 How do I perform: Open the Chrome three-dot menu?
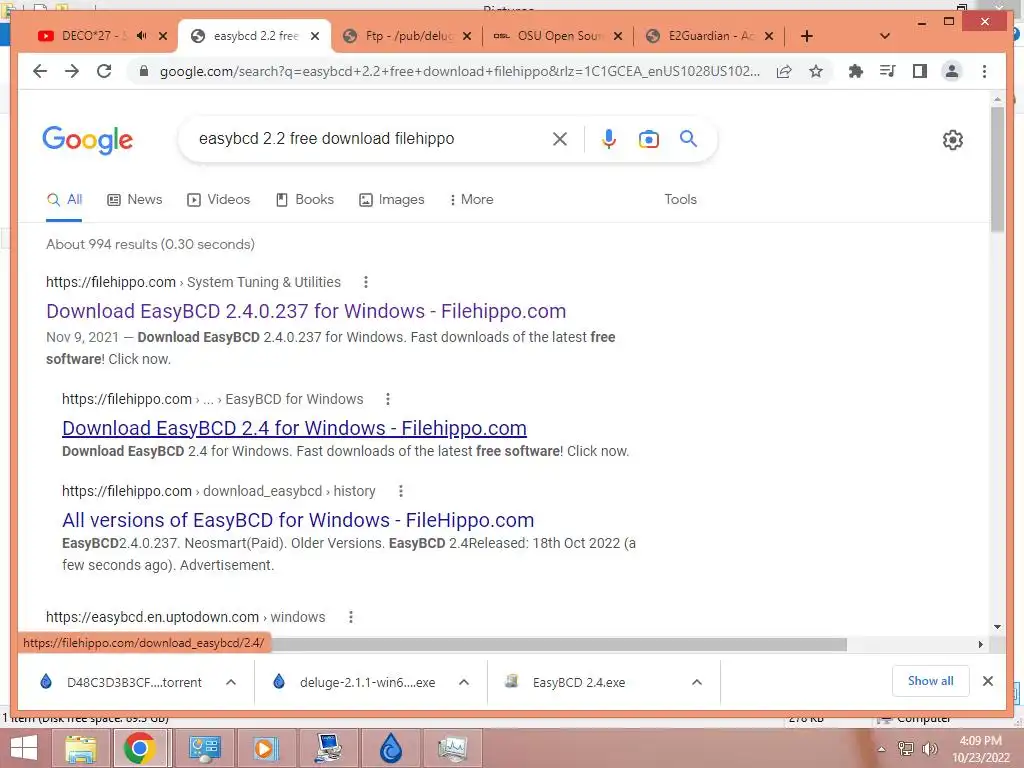984,71
